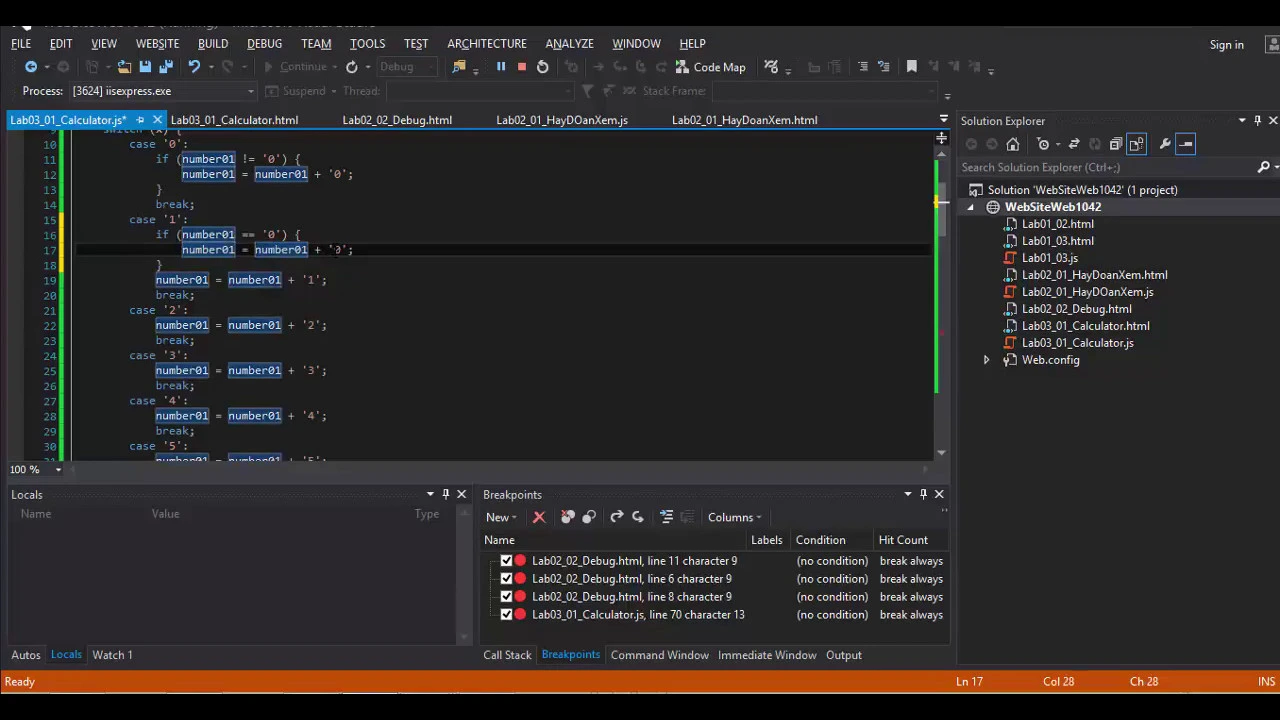Collapse the WebSiteWeb1042 project node

point(970,207)
